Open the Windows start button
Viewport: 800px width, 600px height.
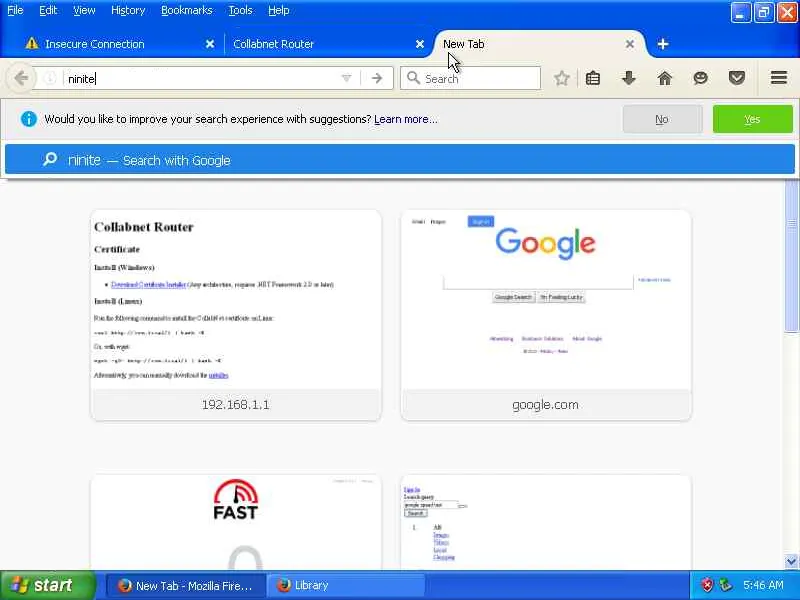(x=47, y=585)
